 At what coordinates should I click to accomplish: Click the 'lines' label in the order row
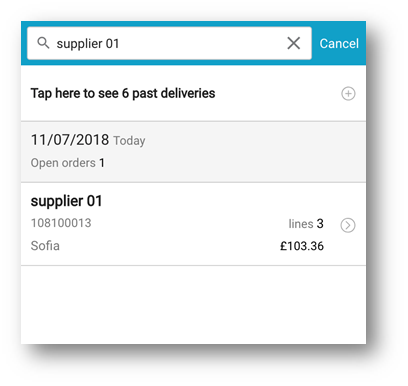point(301,224)
